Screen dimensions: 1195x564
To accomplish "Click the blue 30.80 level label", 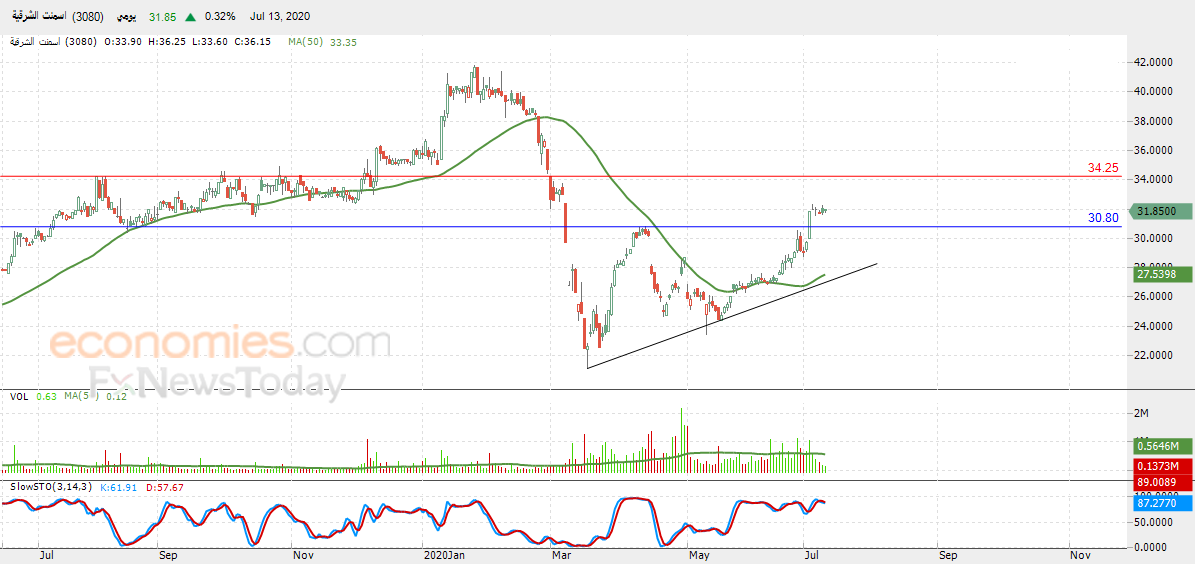I will (1103, 218).
